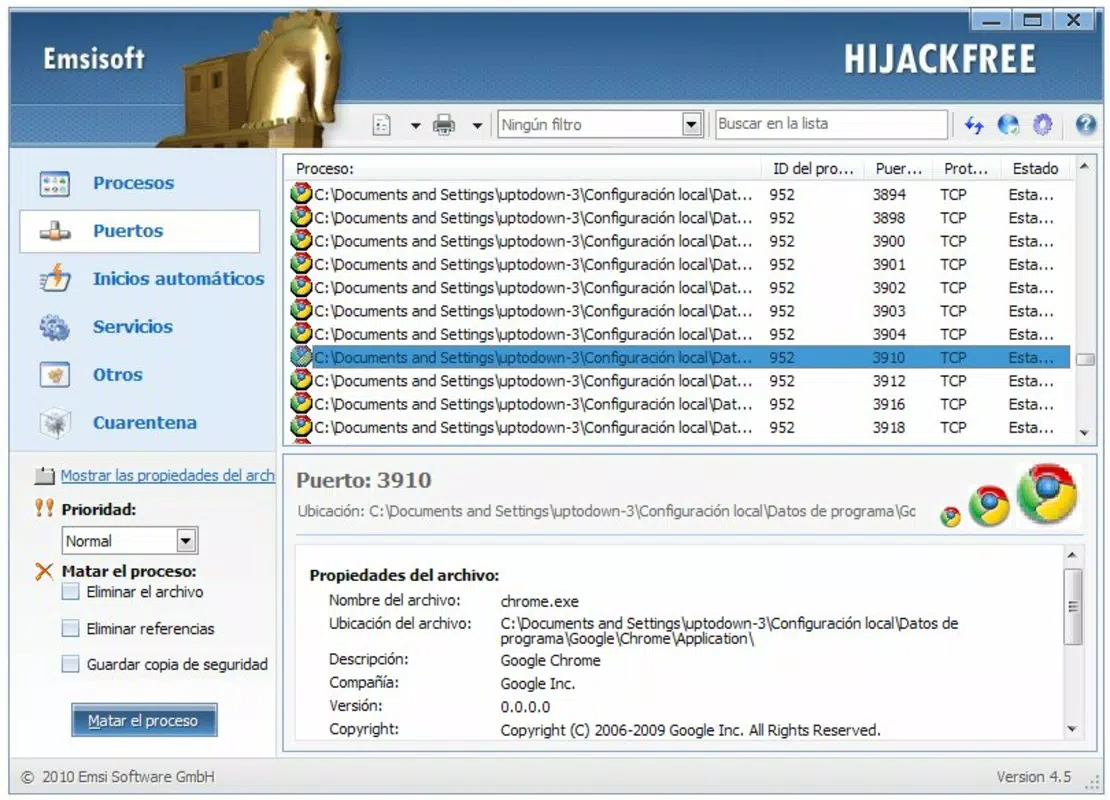This screenshot has width=1110, height=800.
Task: Open the Procesos section
Action: pos(133,183)
